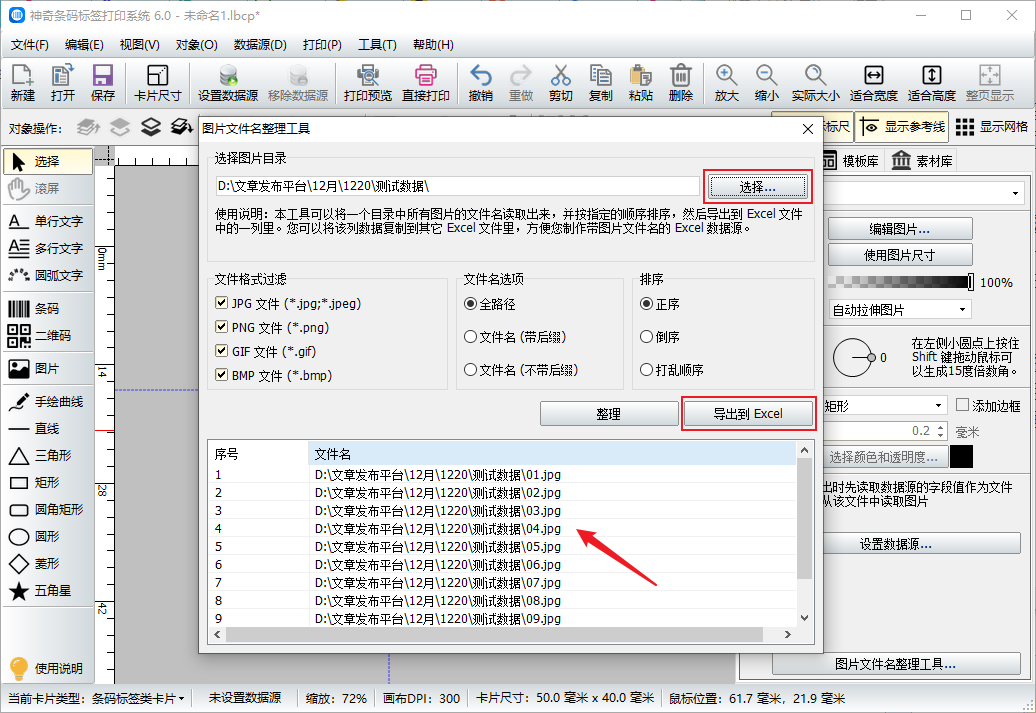Click the 撤销 undo icon
1036x713 pixels.
point(480,83)
